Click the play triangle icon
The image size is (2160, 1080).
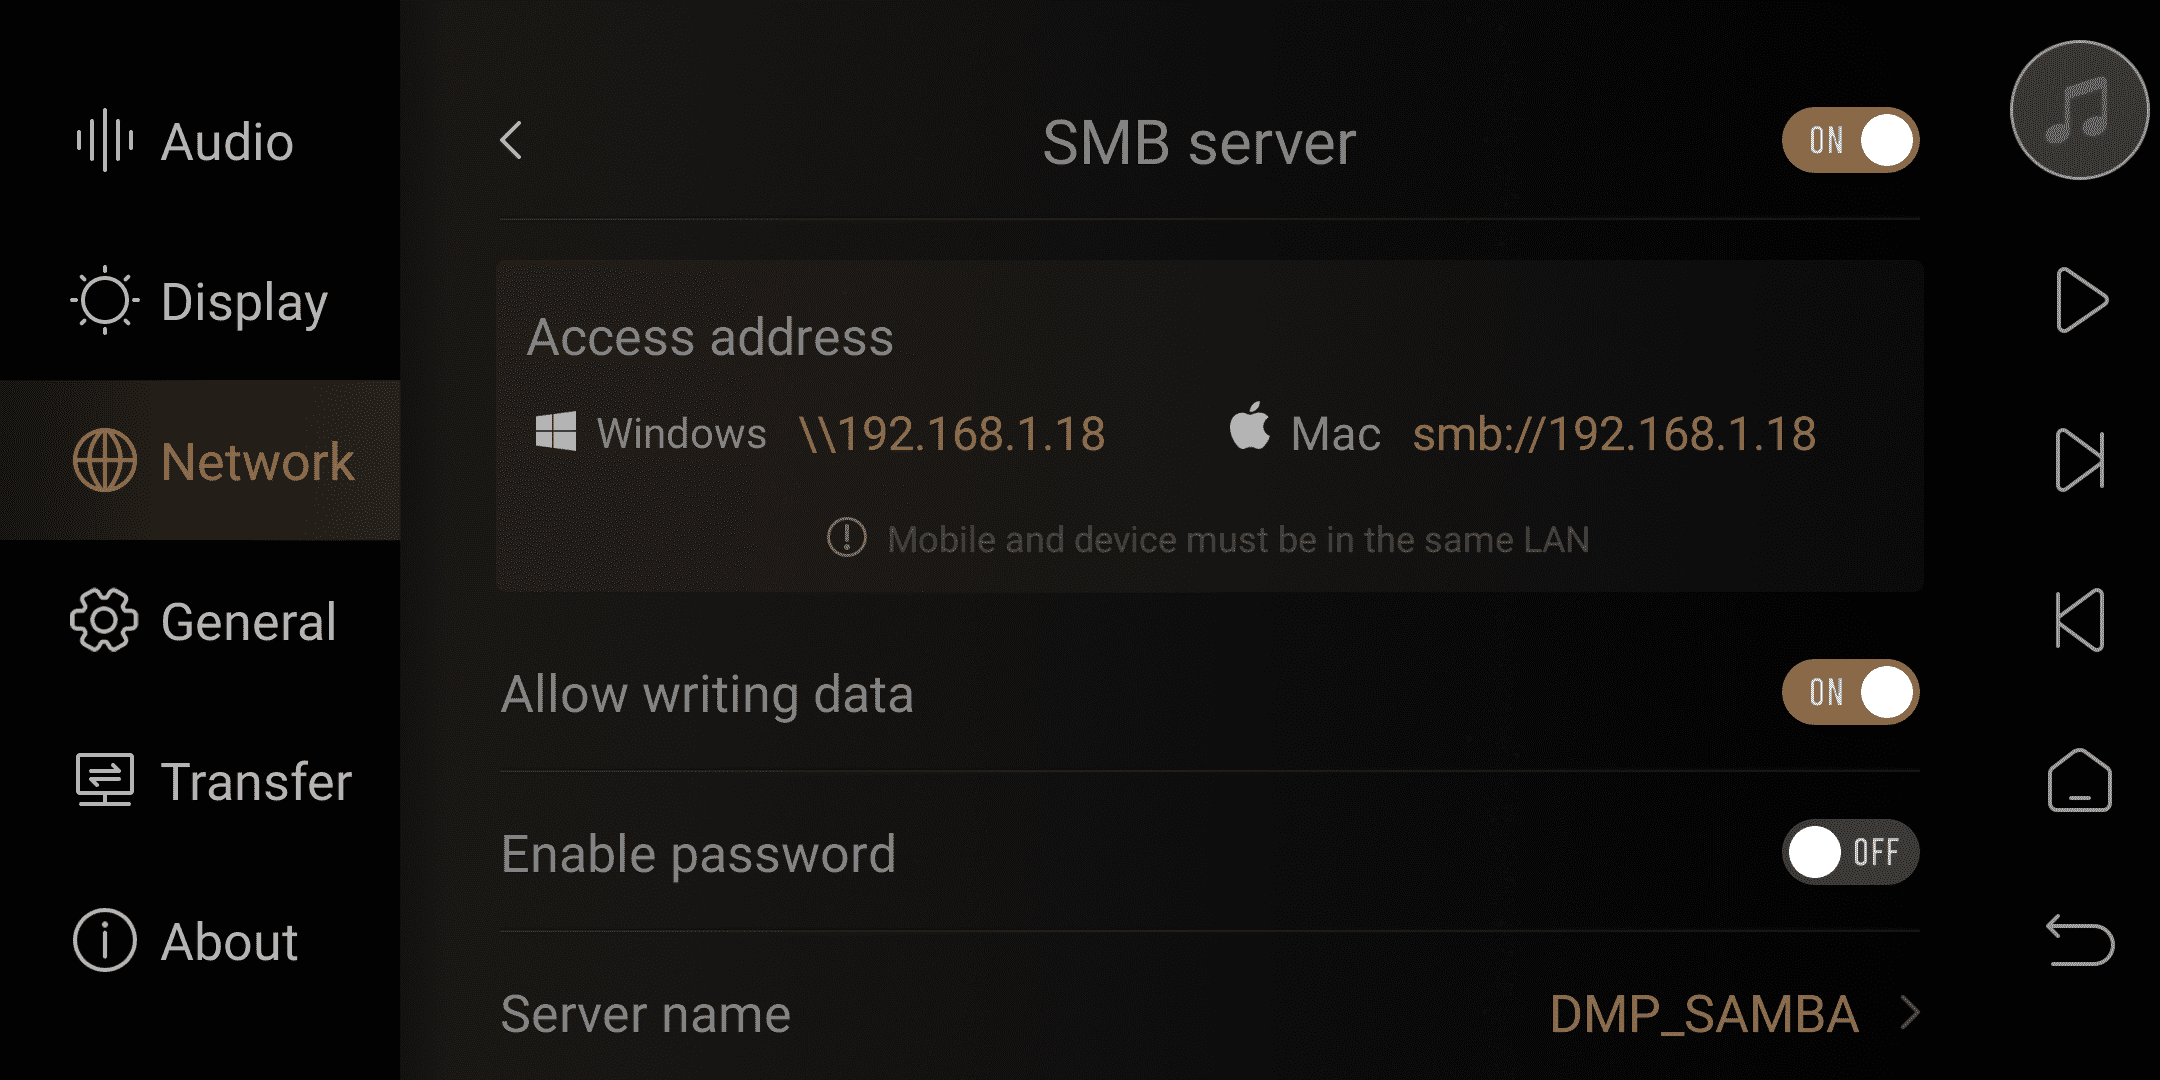(2082, 300)
